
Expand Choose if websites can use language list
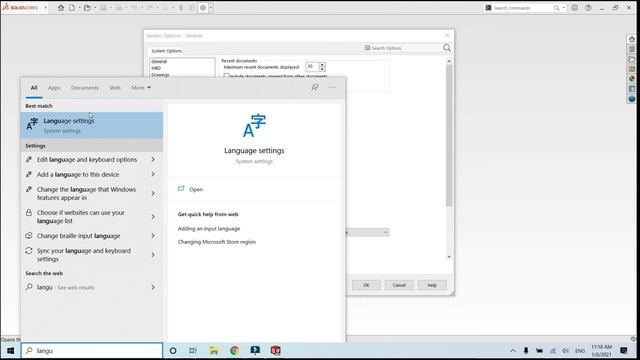[x=153, y=217]
